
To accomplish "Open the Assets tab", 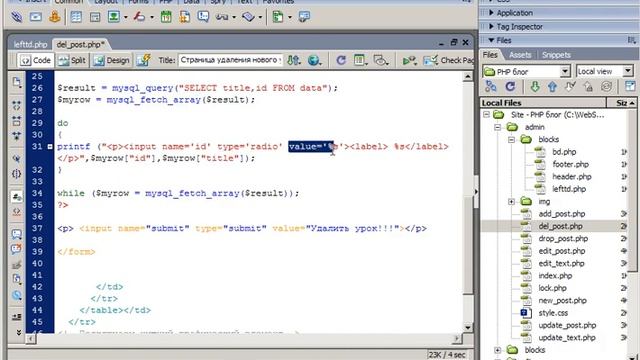I will click(520, 55).
